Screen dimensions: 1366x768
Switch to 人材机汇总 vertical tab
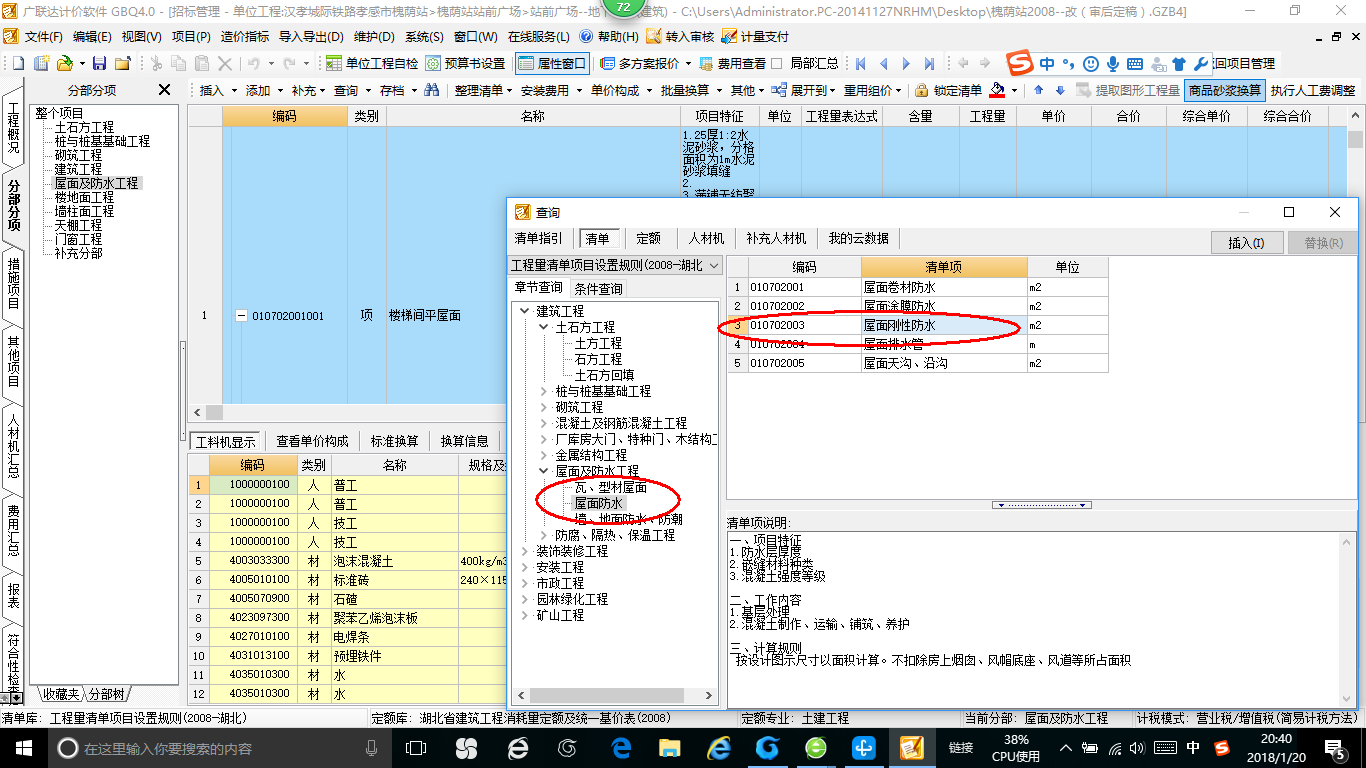point(13,446)
